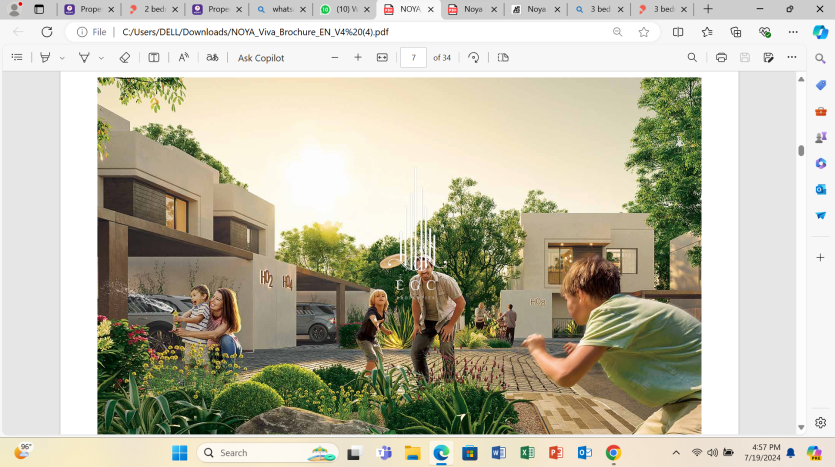Rotate the PDF page
This screenshot has height=467, width=835.
click(474, 58)
